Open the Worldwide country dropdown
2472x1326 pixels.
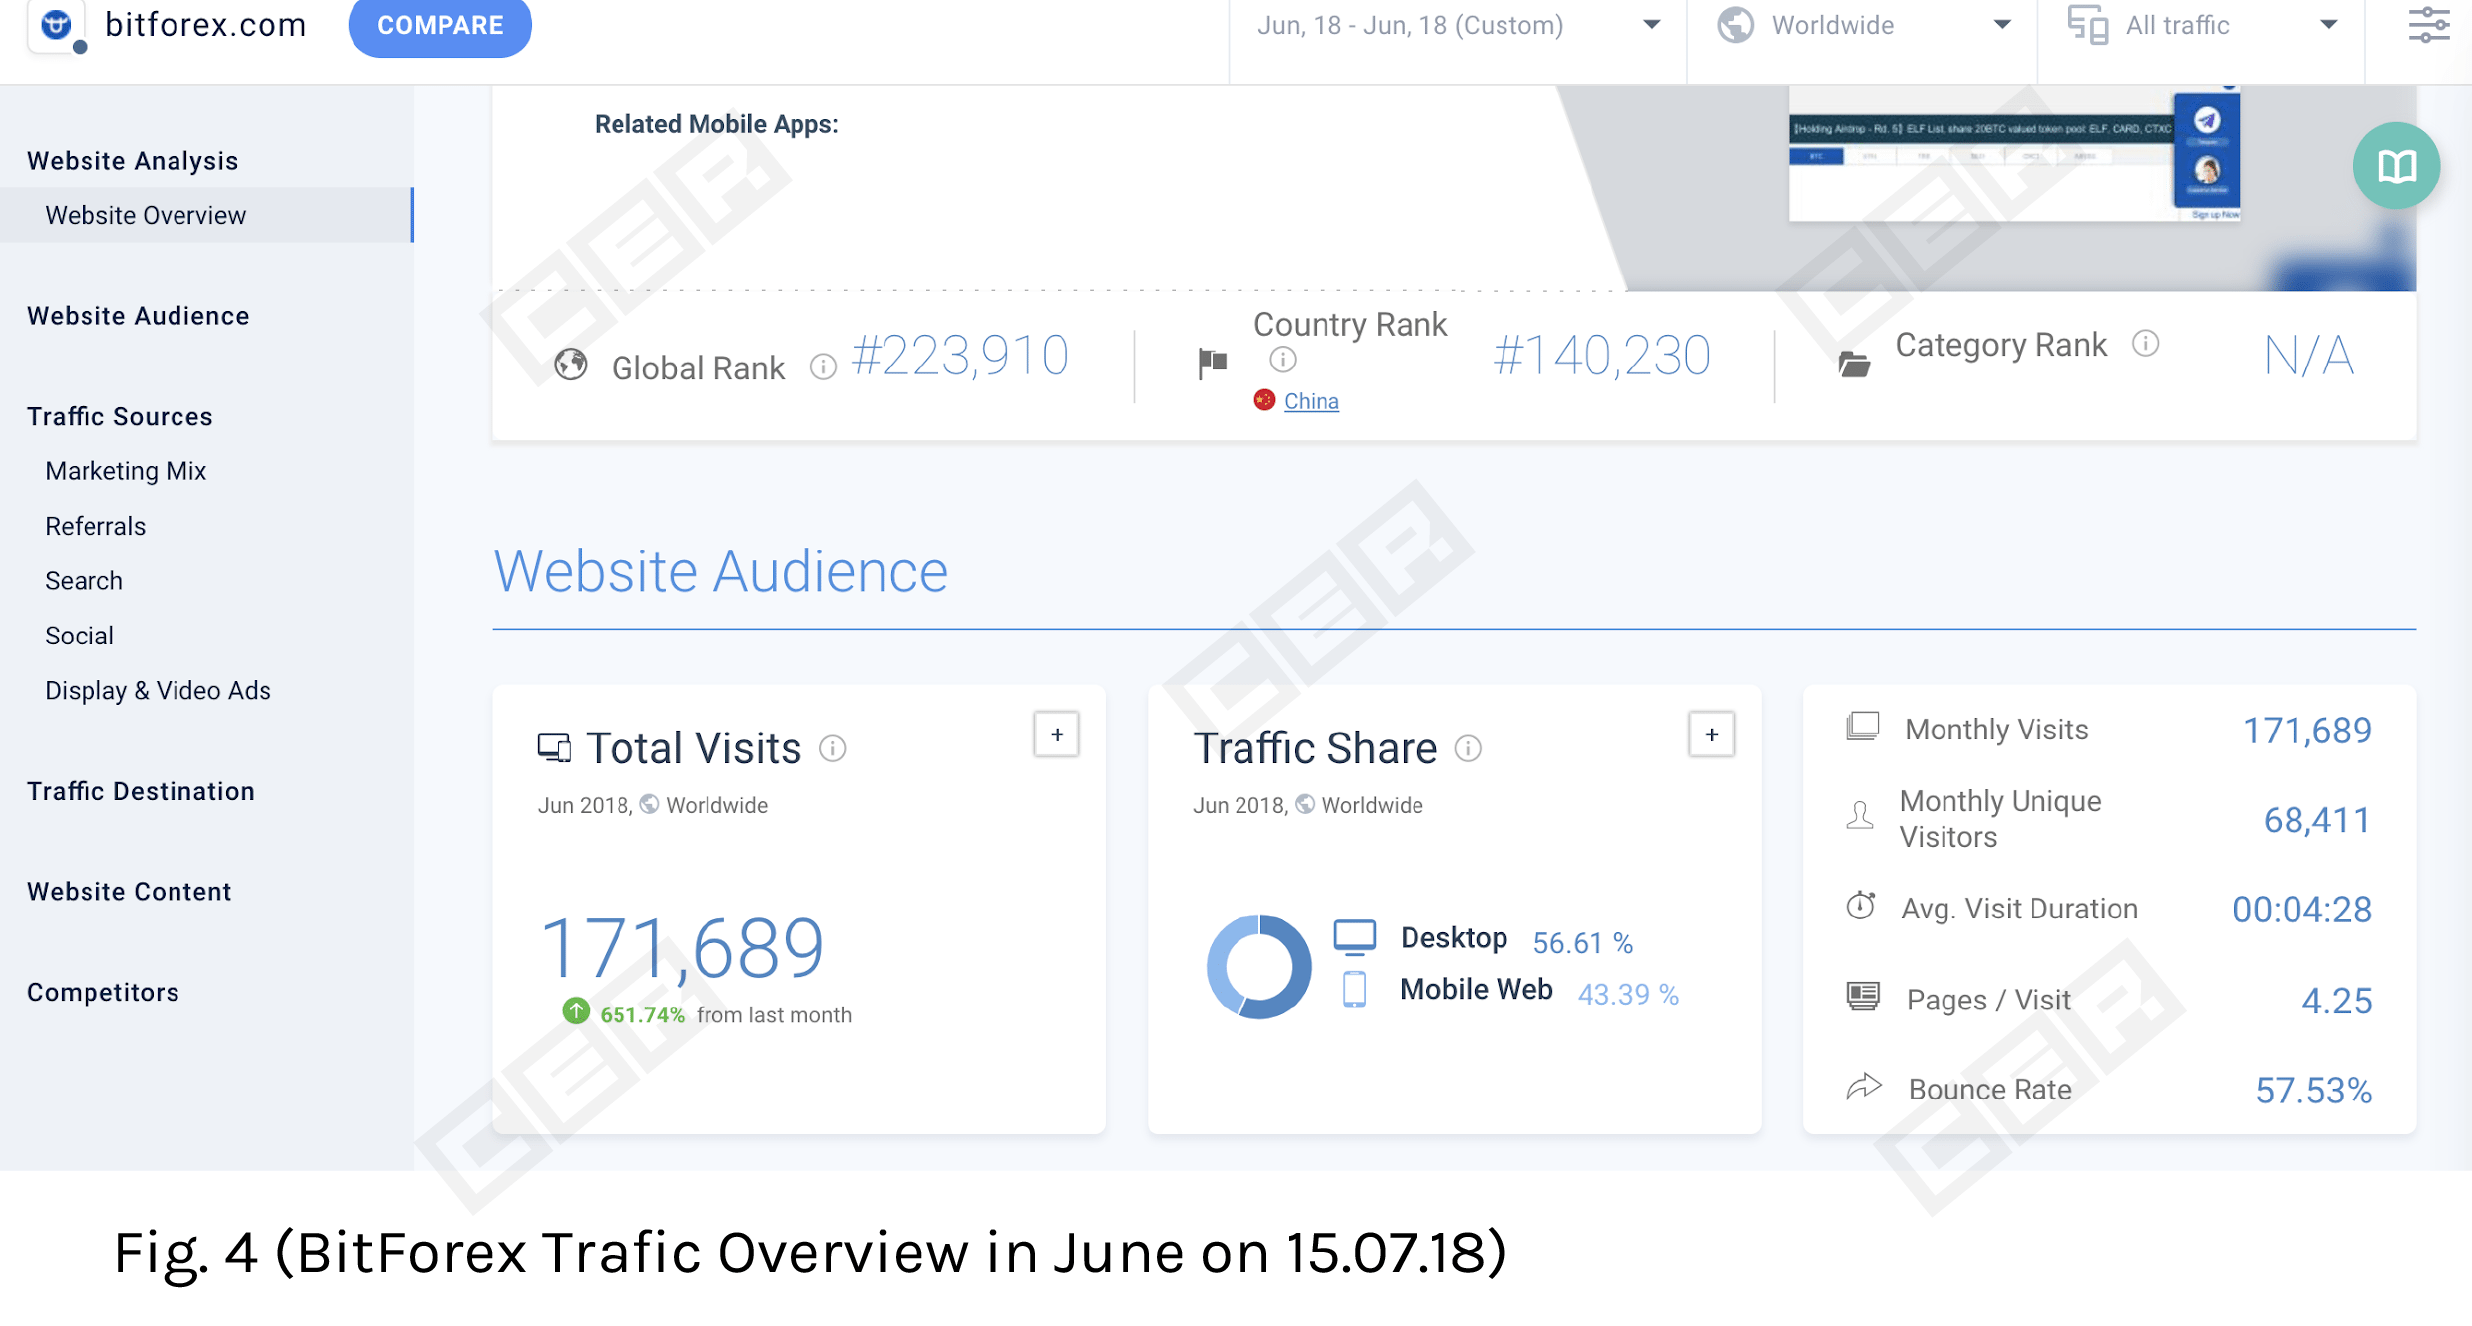(x=1863, y=26)
